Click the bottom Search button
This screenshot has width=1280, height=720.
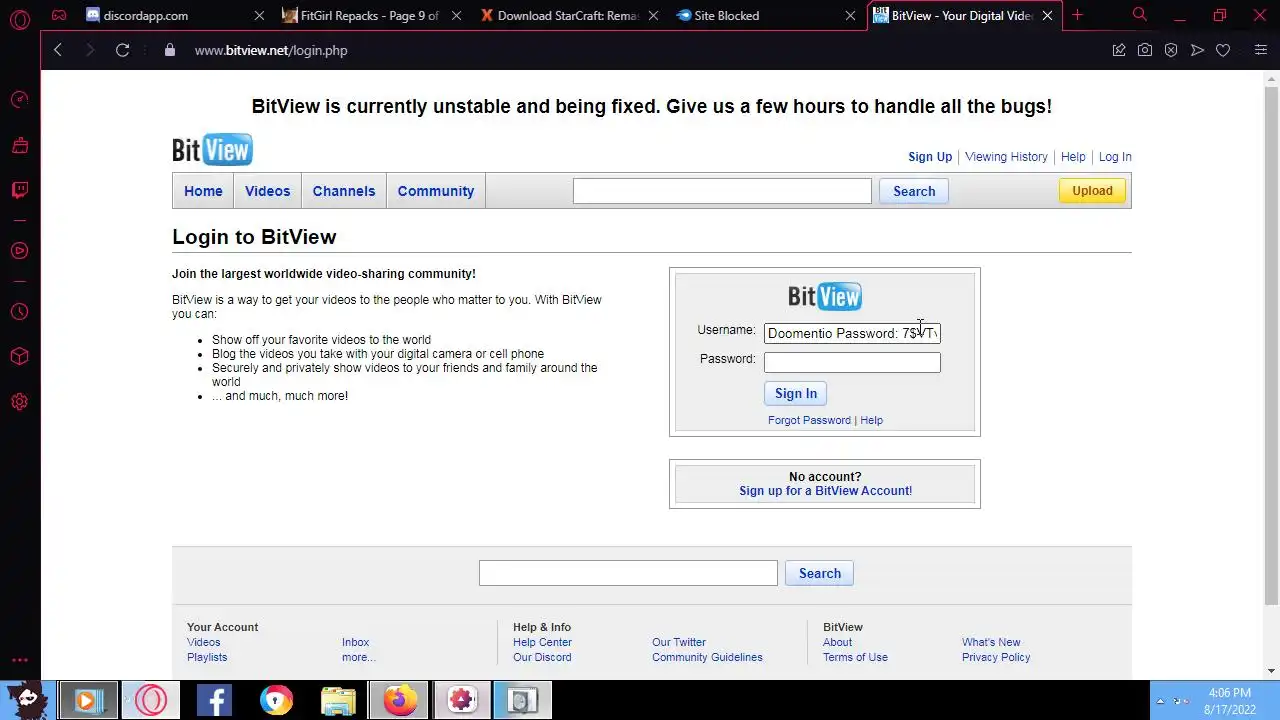pos(820,573)
